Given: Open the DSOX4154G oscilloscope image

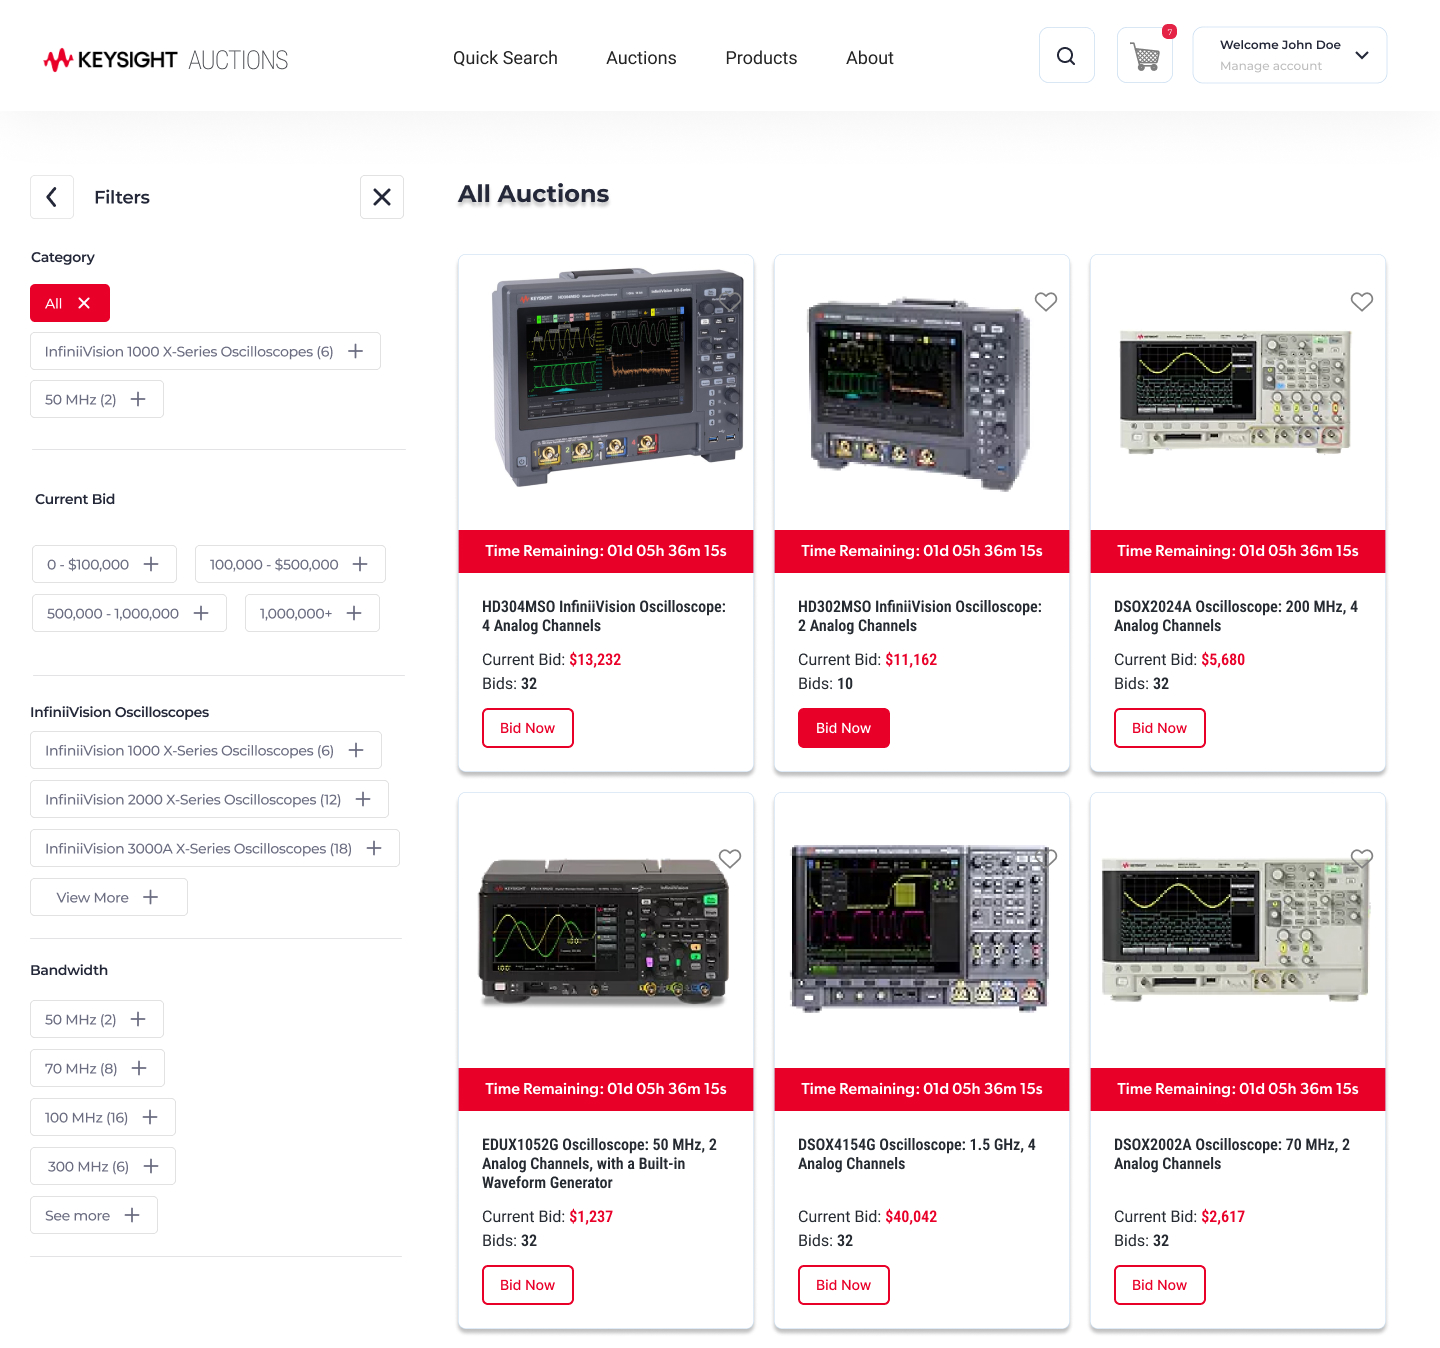Looking at the screenshot, I should pyautogui.click(x=920, y=928).
